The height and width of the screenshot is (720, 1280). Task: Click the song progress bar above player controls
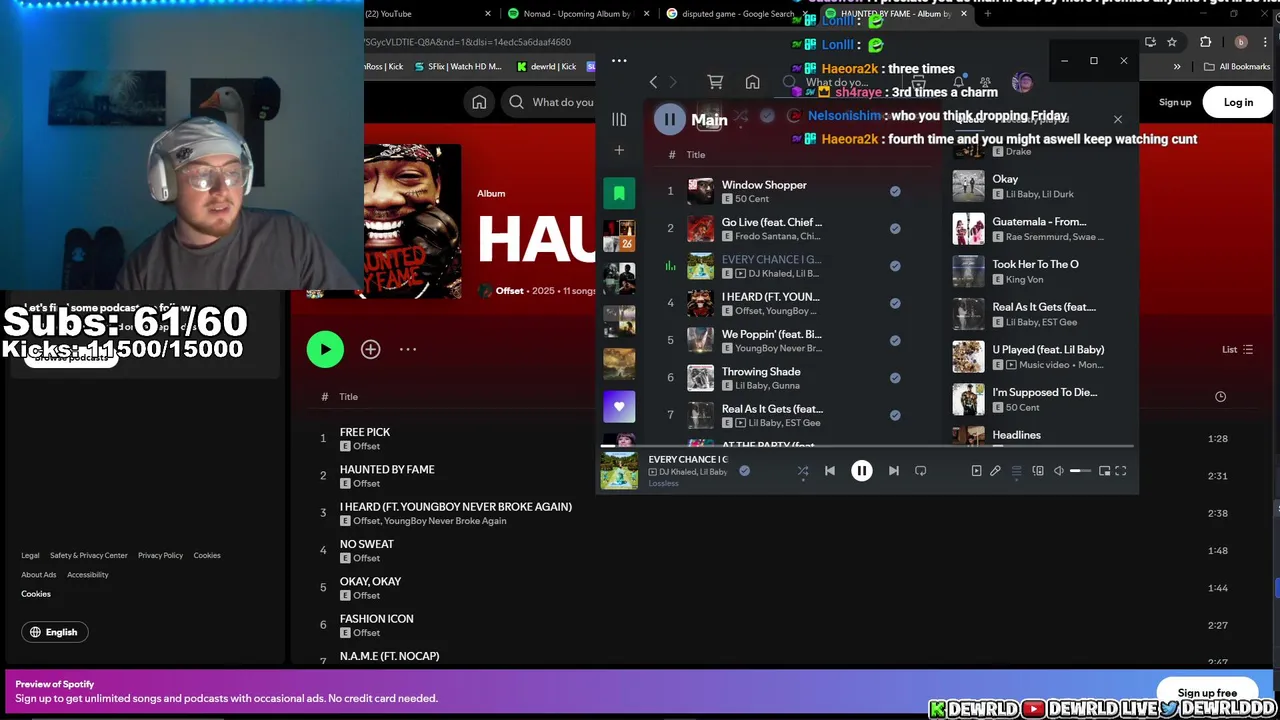point(866,446)
